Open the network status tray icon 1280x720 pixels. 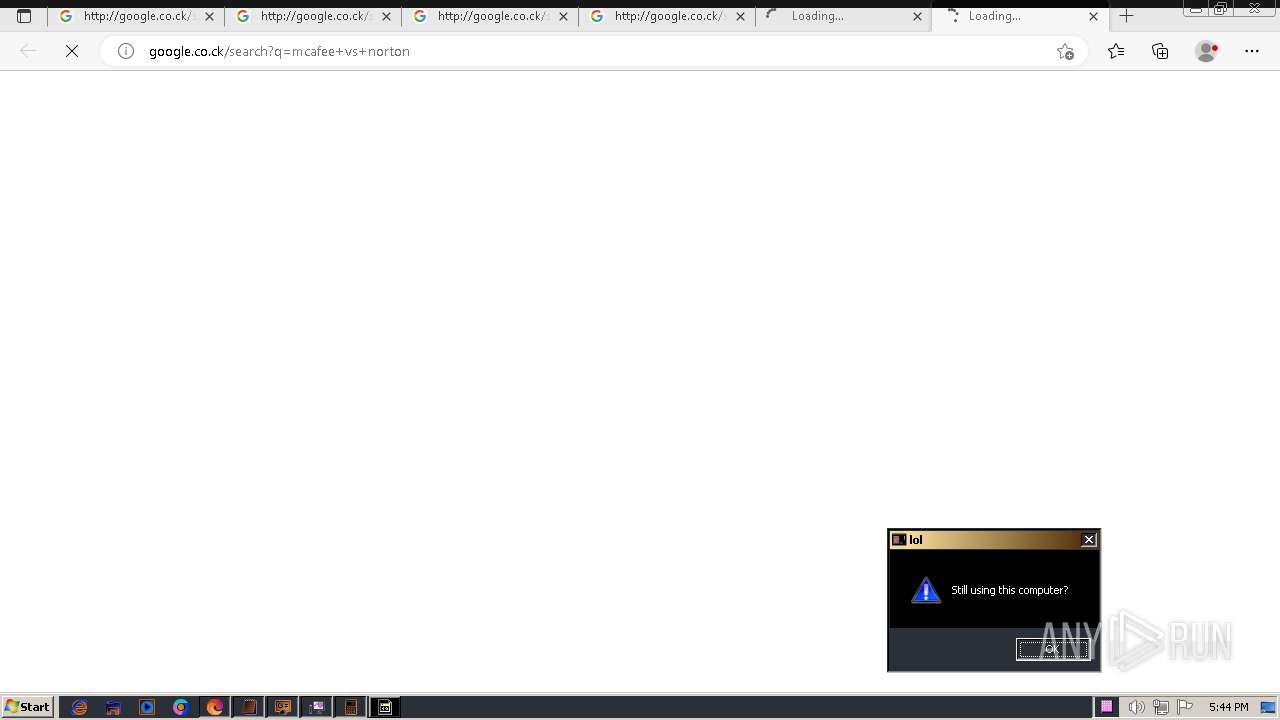coord(1161,707)
